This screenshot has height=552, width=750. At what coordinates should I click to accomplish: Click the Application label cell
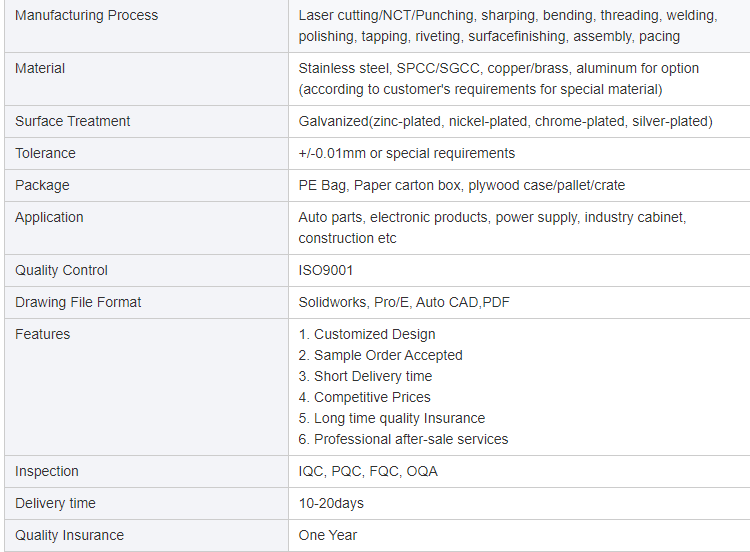click(49, 217)
